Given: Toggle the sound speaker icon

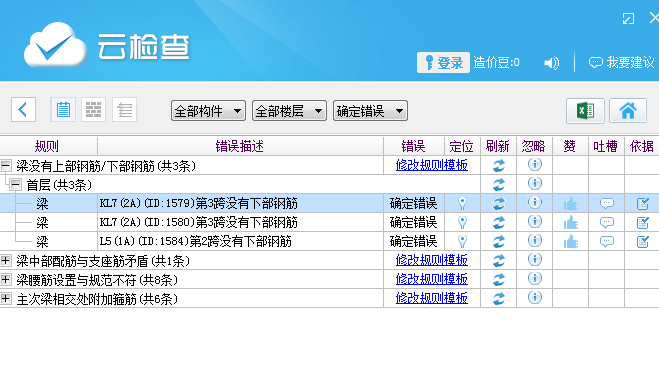Looking at the screenshot, I should [x=551, y=63].
